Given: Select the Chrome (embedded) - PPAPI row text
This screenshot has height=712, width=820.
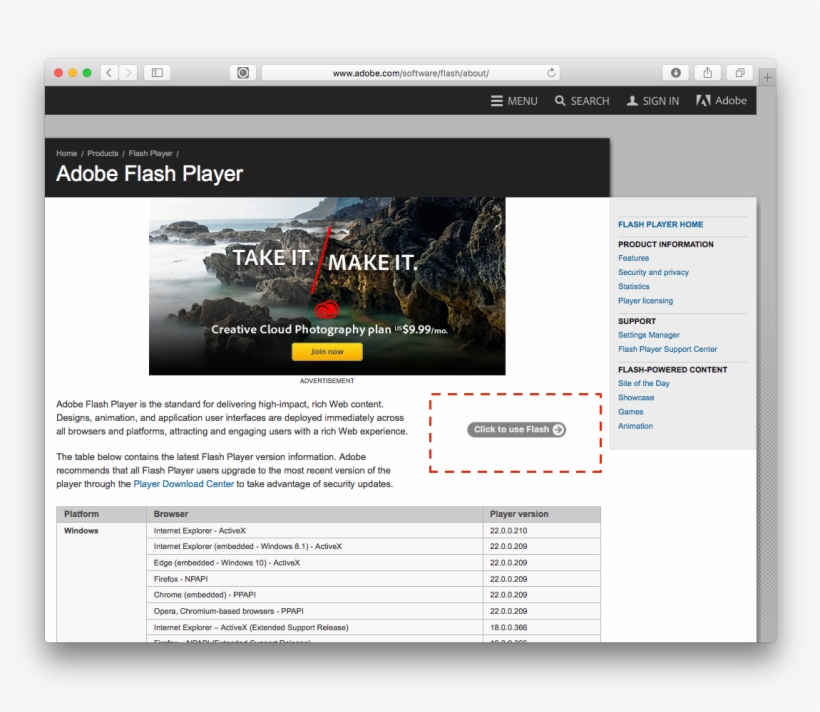Looking at the screenshot, I should point(205,595).
